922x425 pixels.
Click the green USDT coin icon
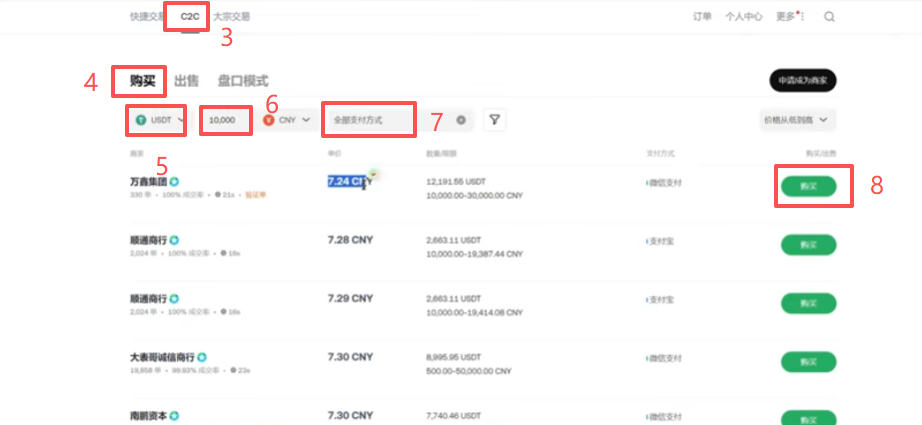(x=141, y=120)
